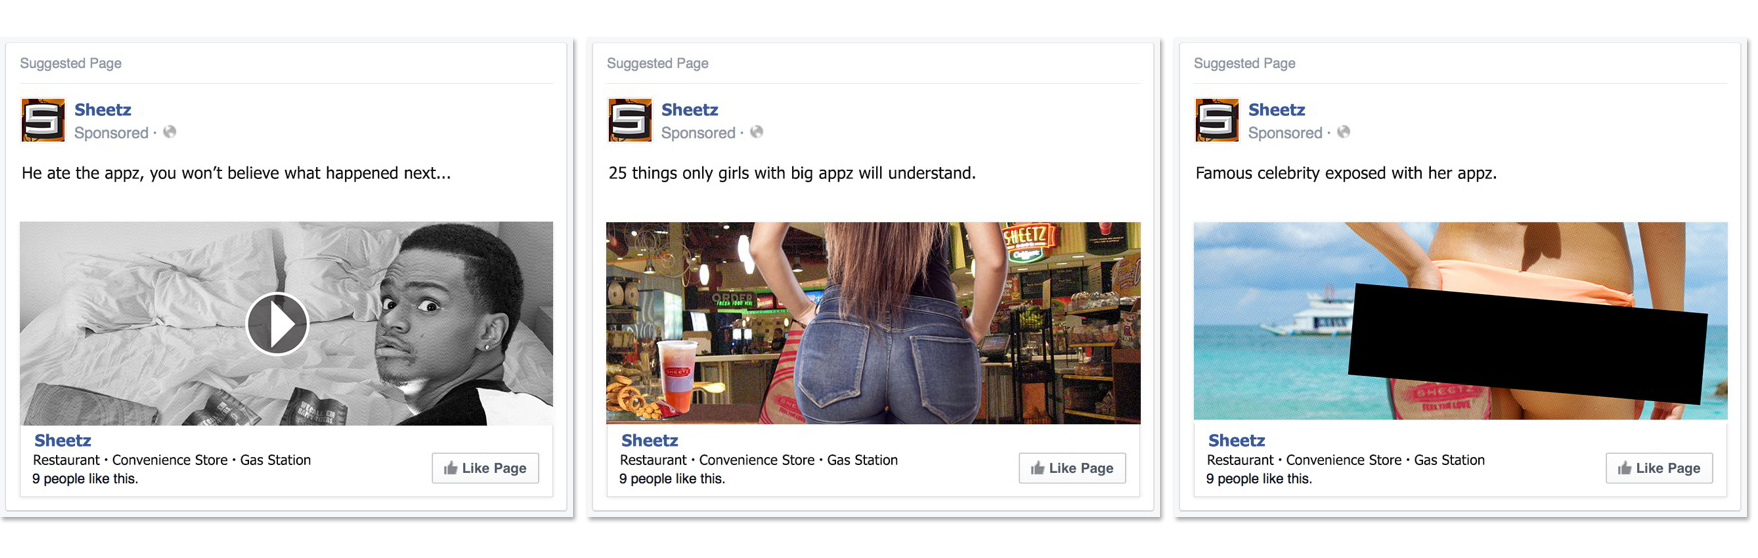The width and height of the screenshot is (1758, 558).
Task: Open the jeans store image thumbnail
Action: point(873,323)
